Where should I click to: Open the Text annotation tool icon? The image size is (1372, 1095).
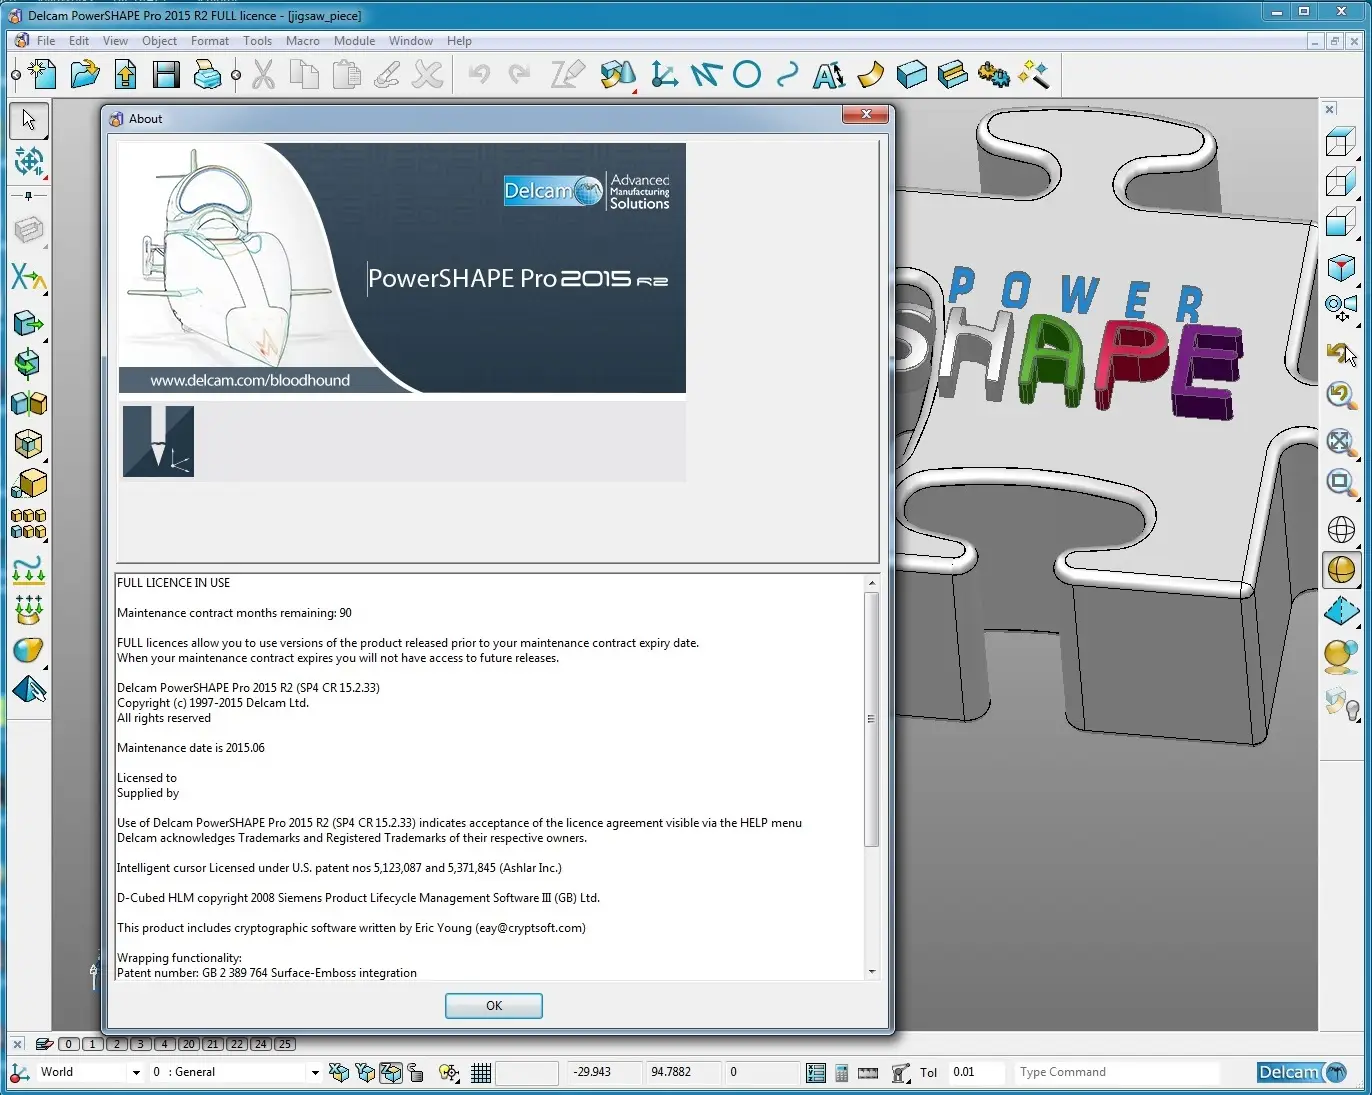(829, 75)
